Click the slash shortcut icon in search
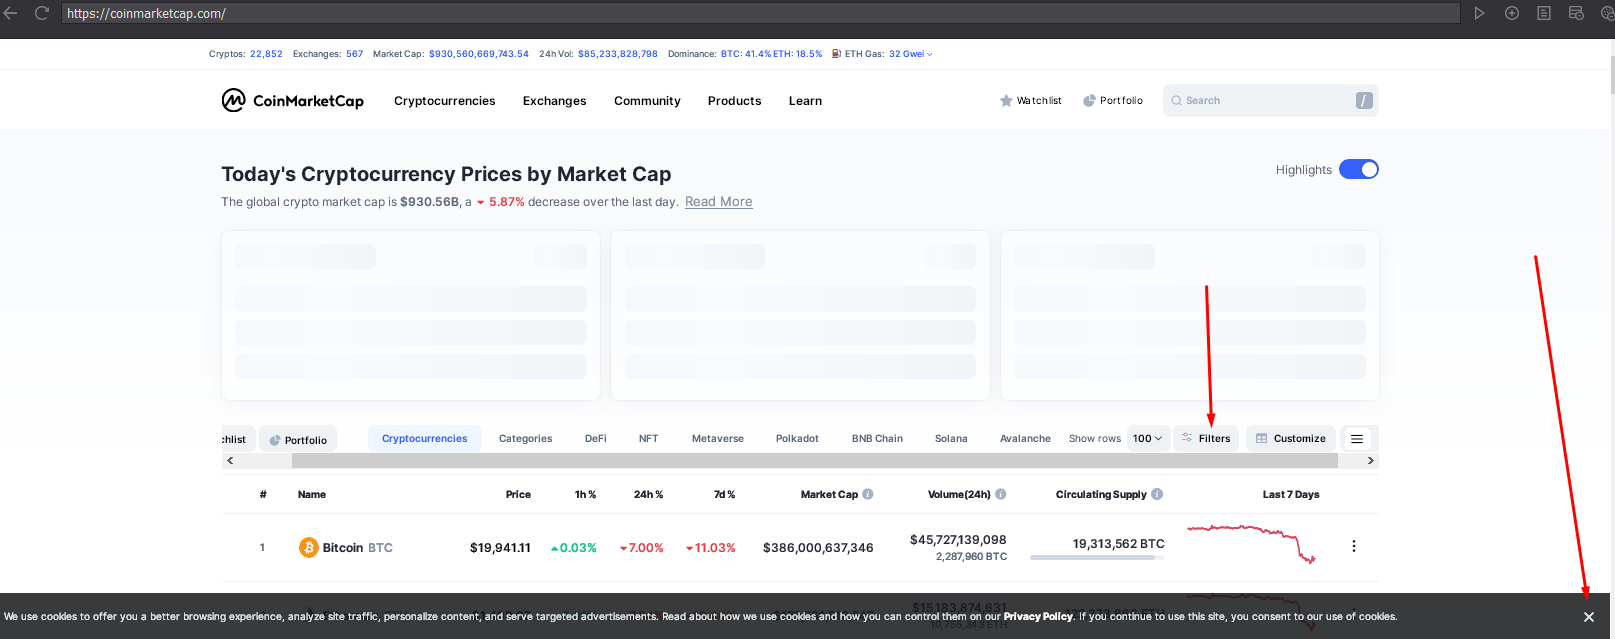The width and height of the screenshot is (1615, 639). point(1364,100)
